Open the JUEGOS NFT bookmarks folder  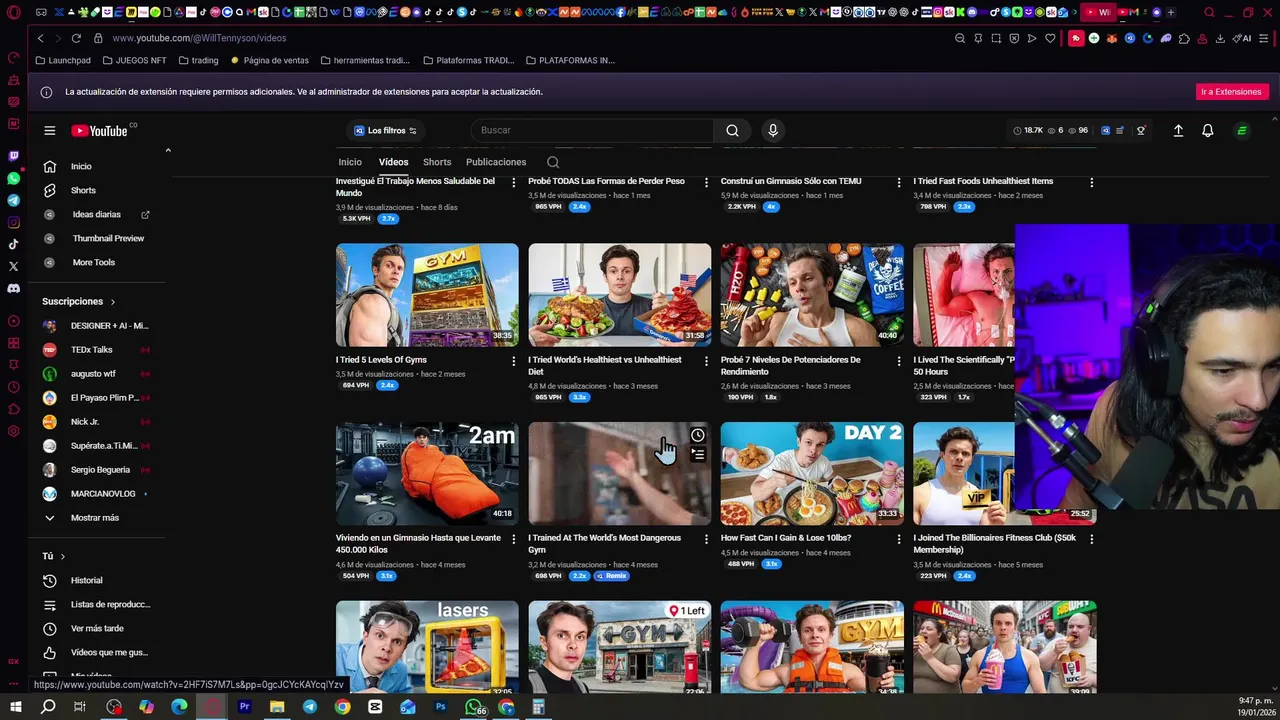pos(134,60)
